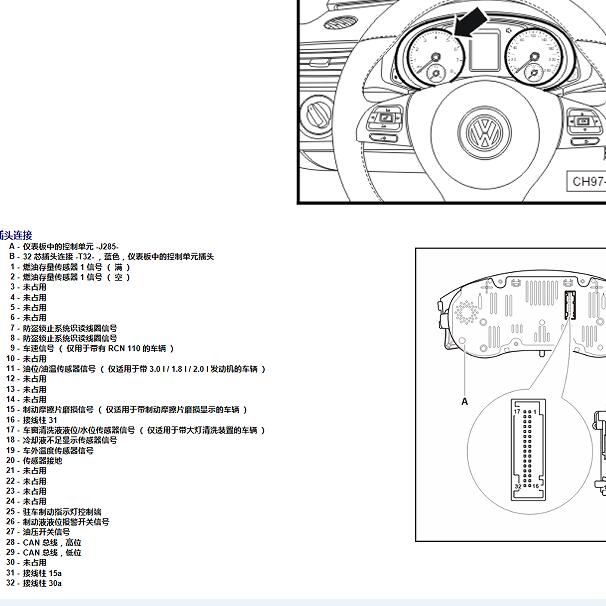Click pin 2 燃油存量传感器 1 信号（空）
Viewport: 606px width, 606px height.
coord(70,277)
